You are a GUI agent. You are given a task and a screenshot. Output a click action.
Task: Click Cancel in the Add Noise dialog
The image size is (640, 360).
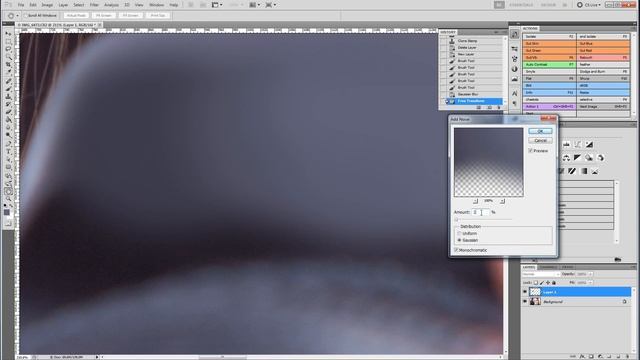click(540, 140)
